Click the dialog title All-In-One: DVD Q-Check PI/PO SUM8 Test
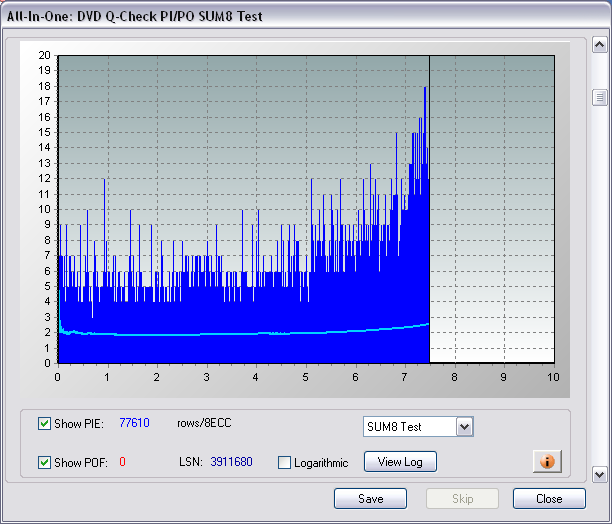 (x=135, y=16)
